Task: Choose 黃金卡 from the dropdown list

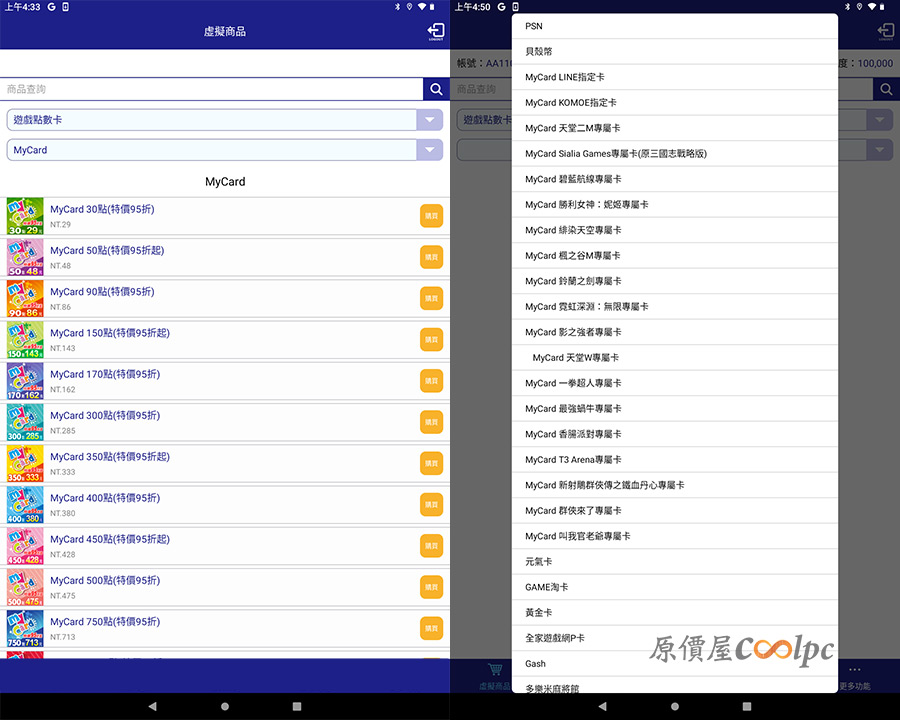Action: (674, 613)
